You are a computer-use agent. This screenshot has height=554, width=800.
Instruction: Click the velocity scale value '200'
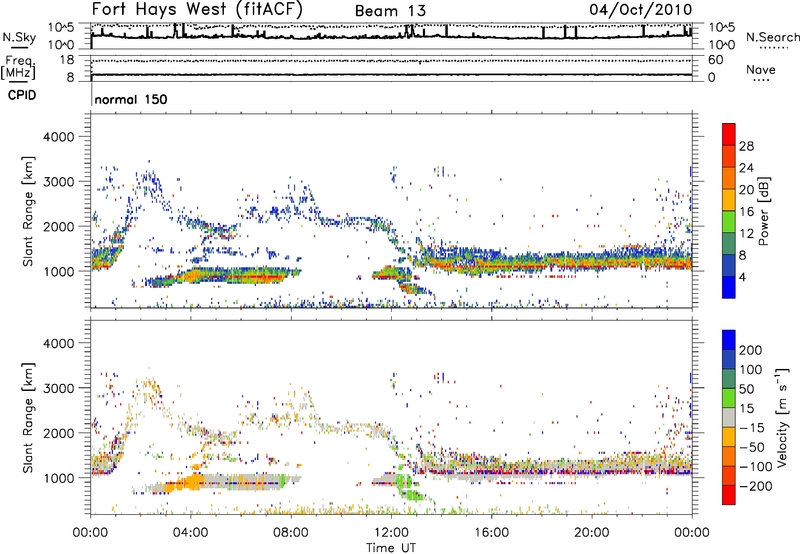click(751, 350)
